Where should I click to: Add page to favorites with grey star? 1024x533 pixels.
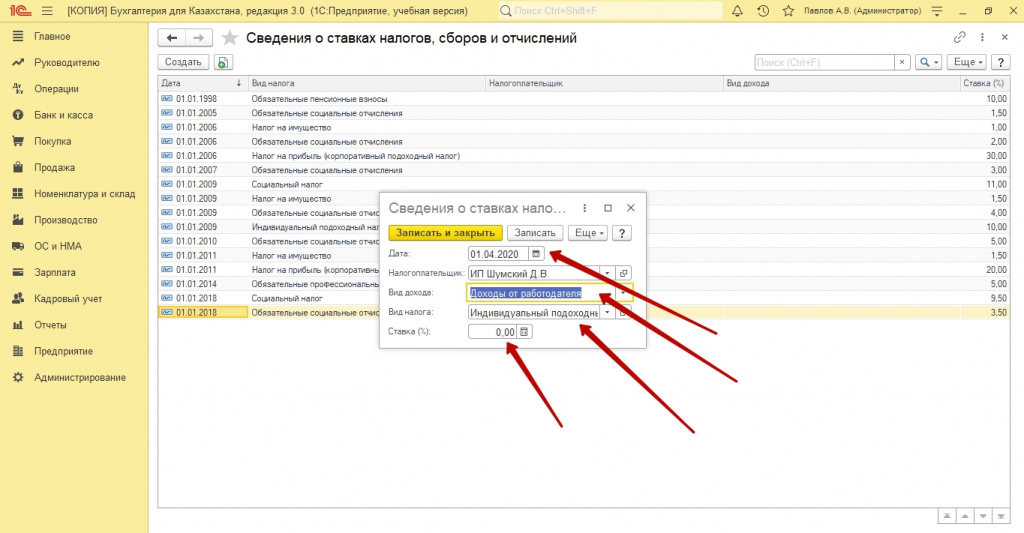229,38
